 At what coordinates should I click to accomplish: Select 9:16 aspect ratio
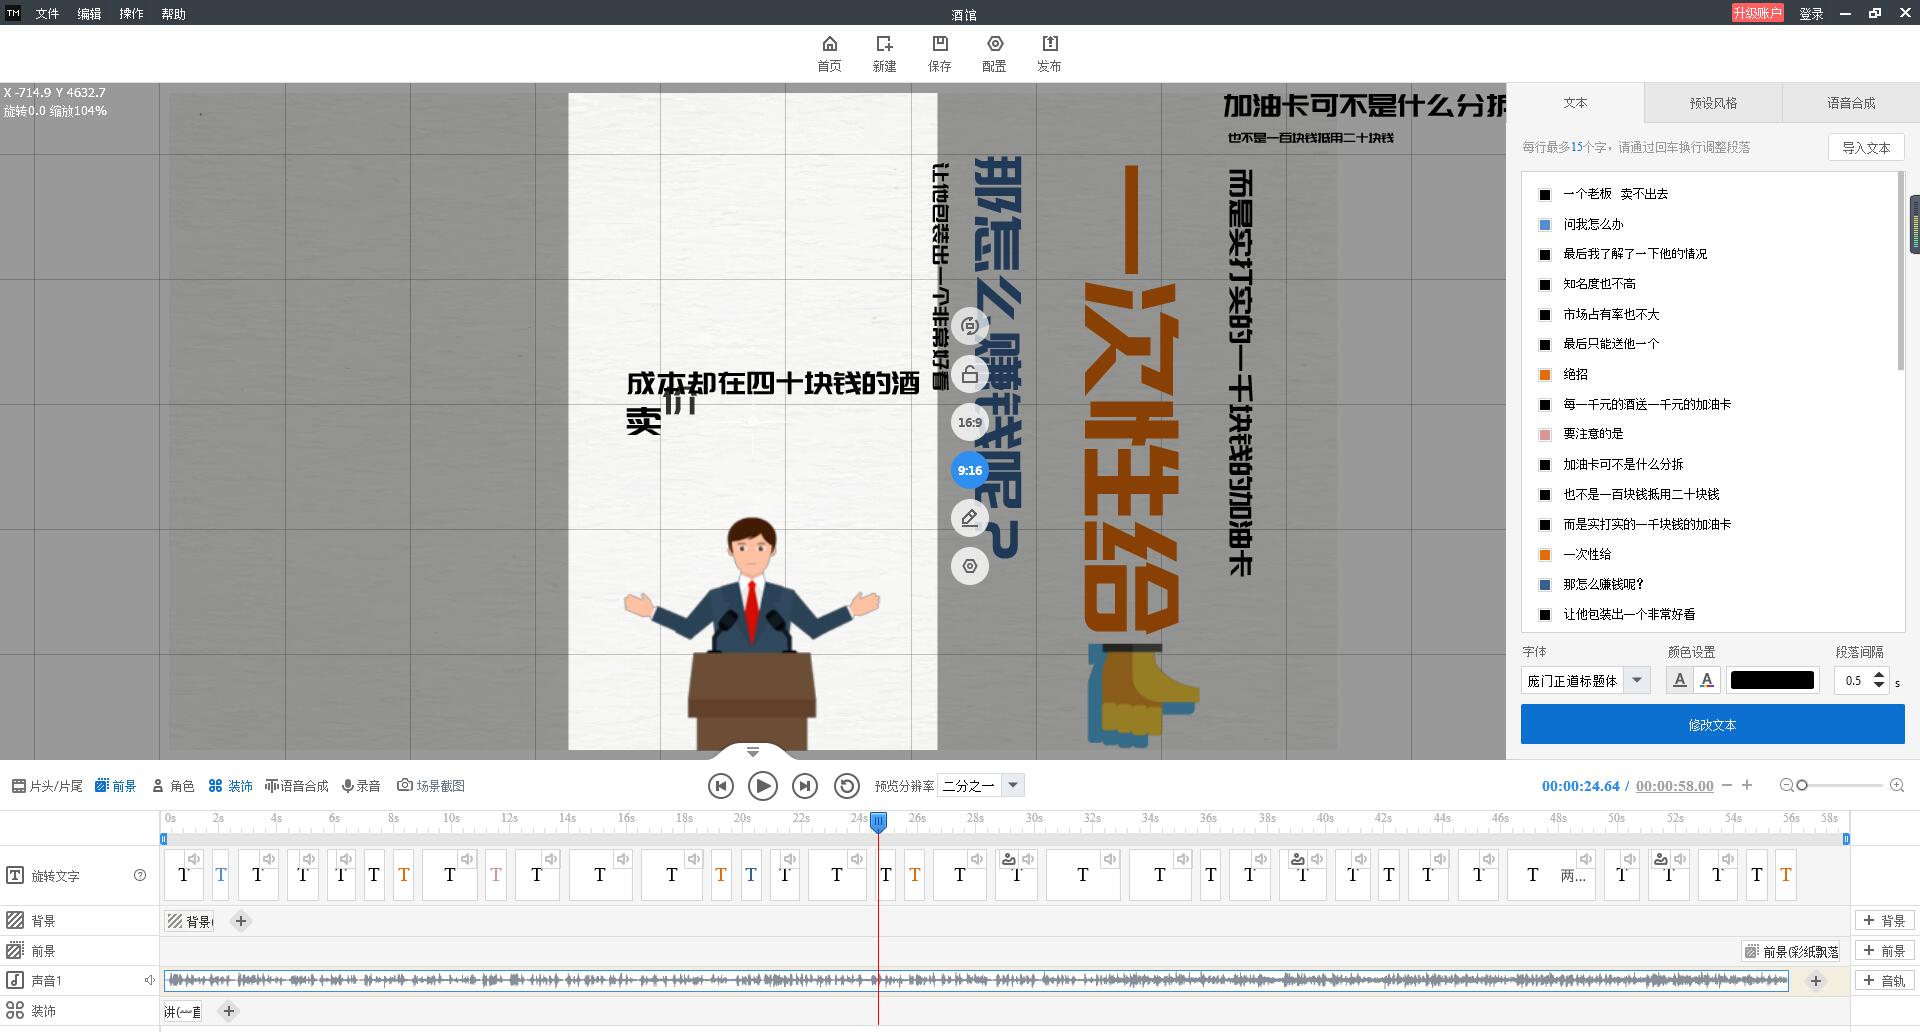point(970,470)
